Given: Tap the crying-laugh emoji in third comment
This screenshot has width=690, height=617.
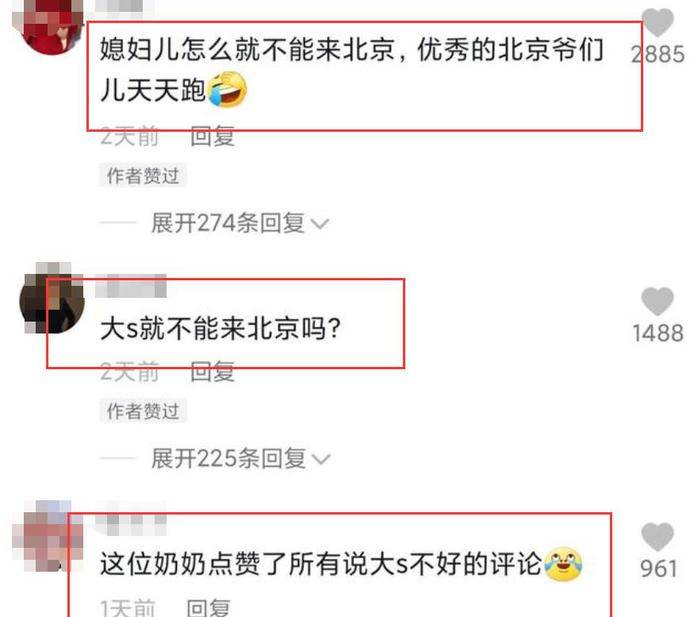Looking at the screenshot, I should coord(563,564).
